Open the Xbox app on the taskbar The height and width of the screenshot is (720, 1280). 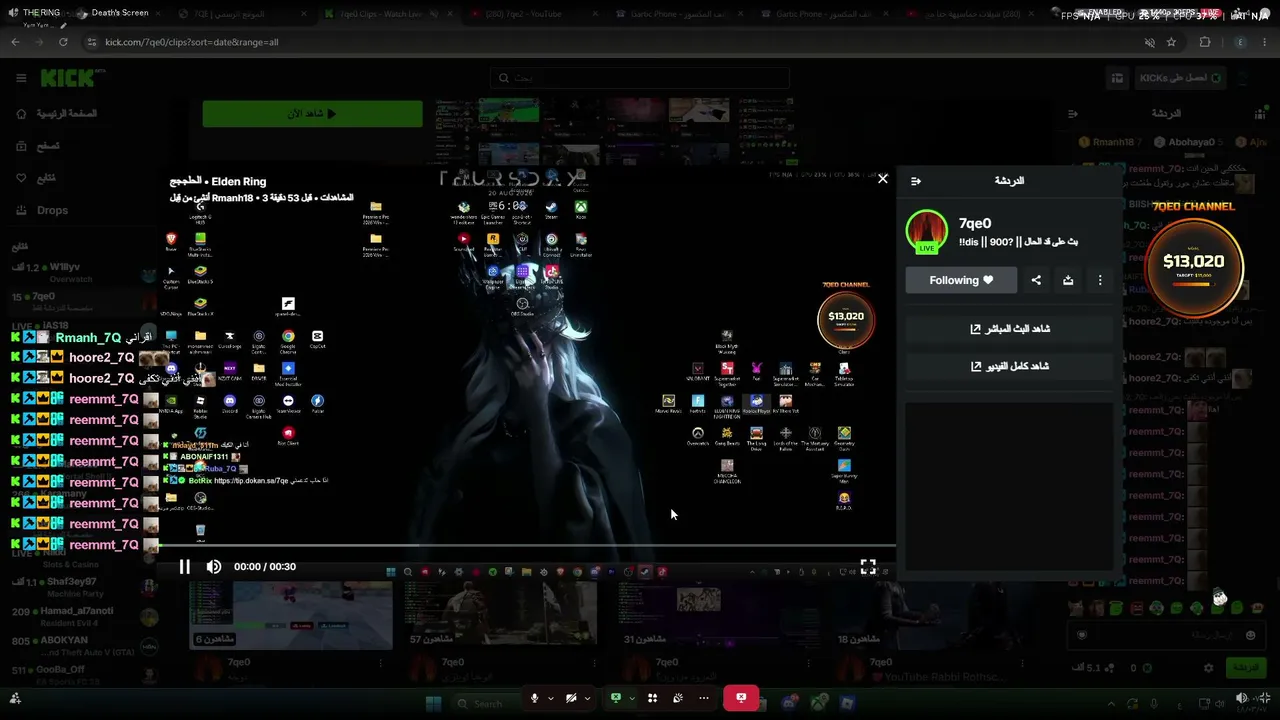[x=819, y=704]
